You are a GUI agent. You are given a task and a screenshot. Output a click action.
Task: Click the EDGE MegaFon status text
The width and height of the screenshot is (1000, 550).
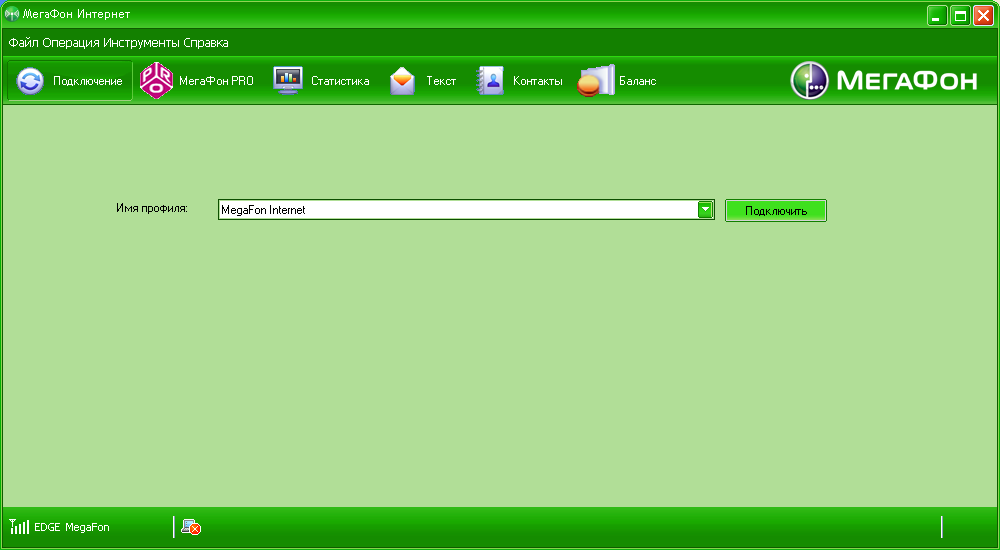(x=71, y=527)
